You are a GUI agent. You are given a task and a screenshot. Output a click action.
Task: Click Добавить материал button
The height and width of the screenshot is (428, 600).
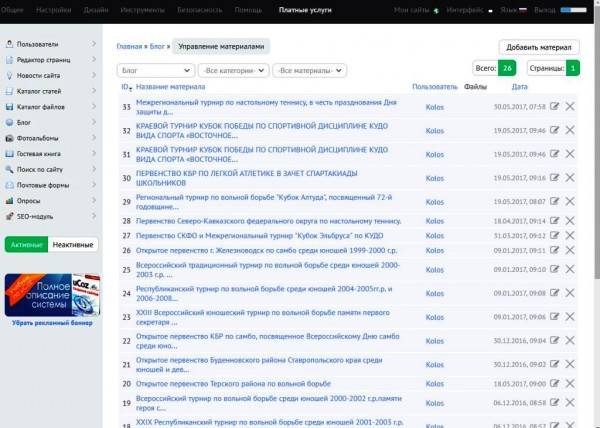coord(539,47)
